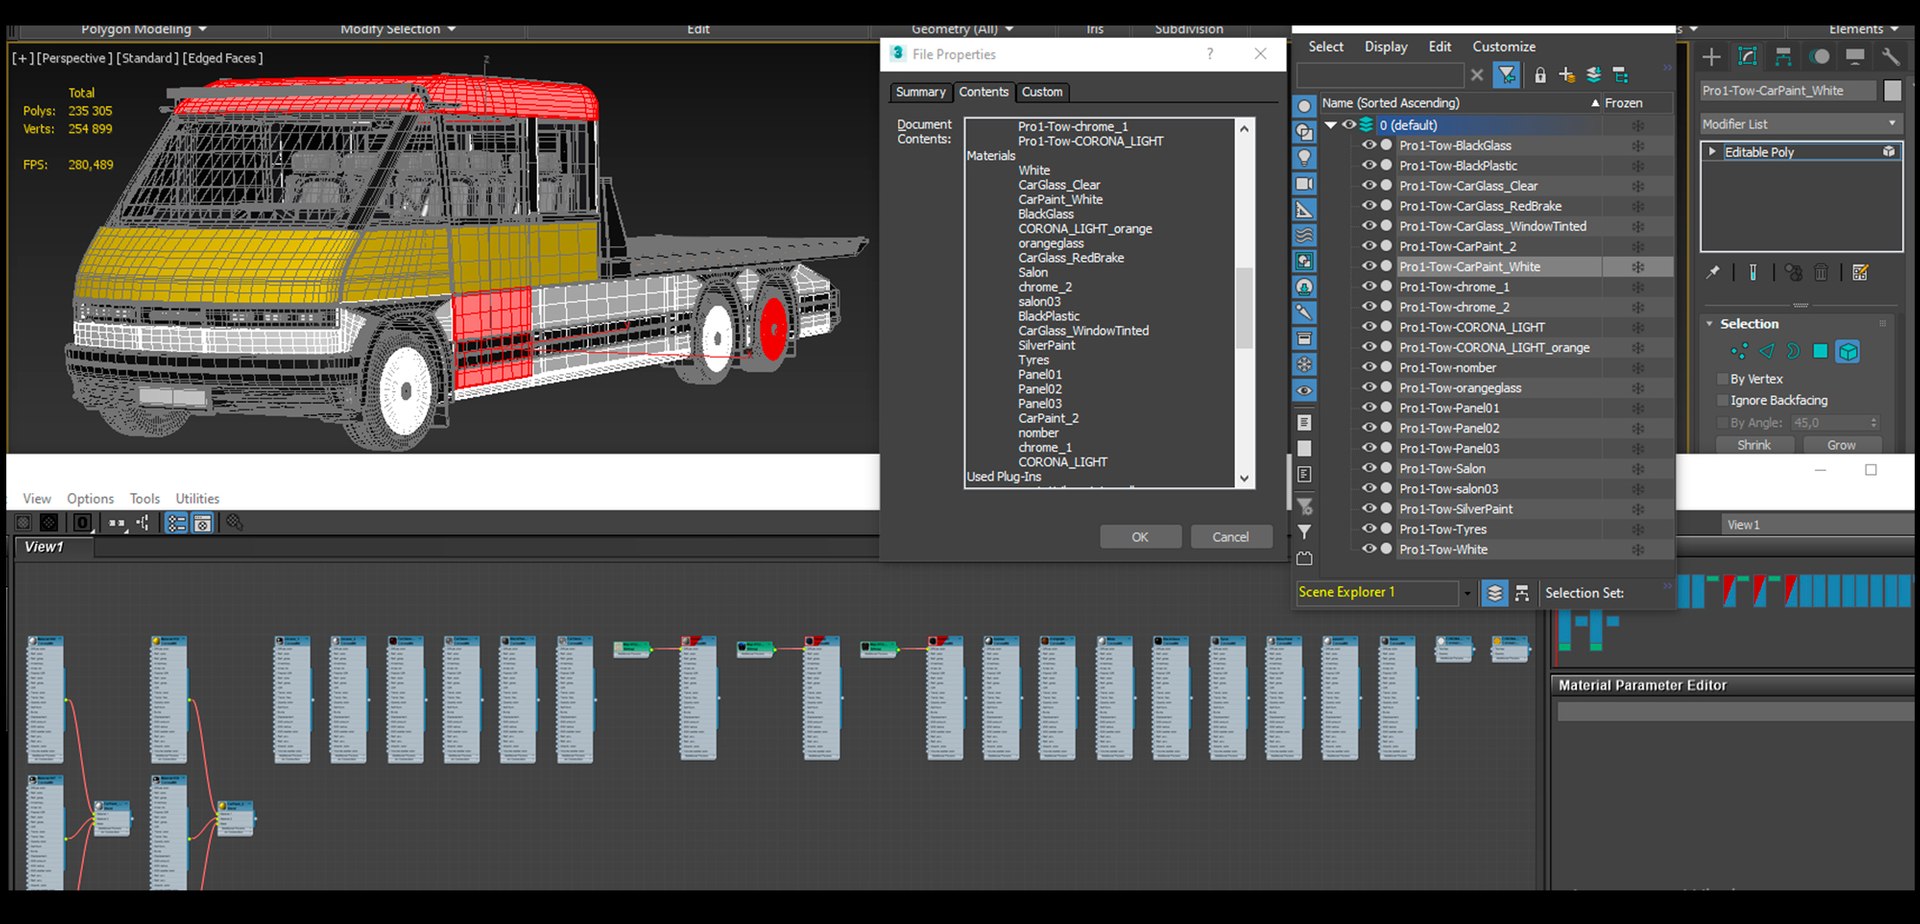
Task: Click the object color swatch beside name
Action: (1892, 90)
